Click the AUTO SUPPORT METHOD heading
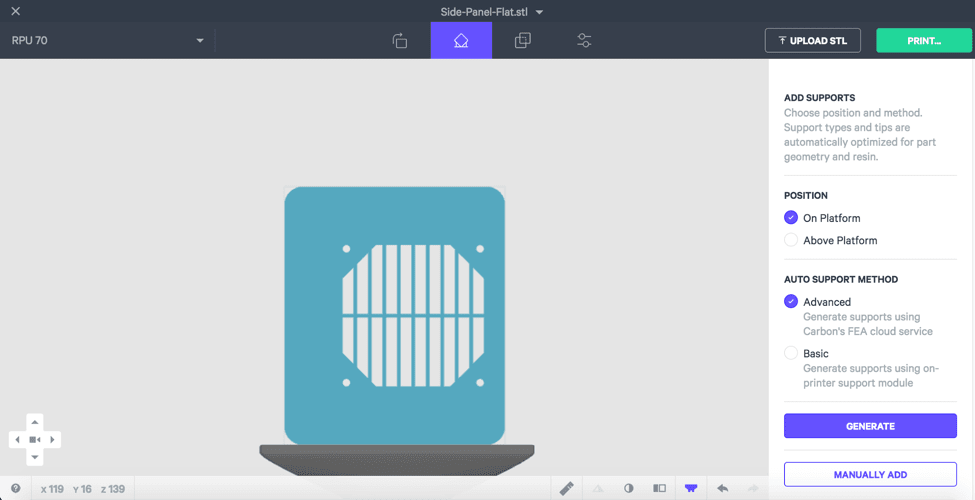The height and width of the screenshot is (500, 975). (841, 279)
